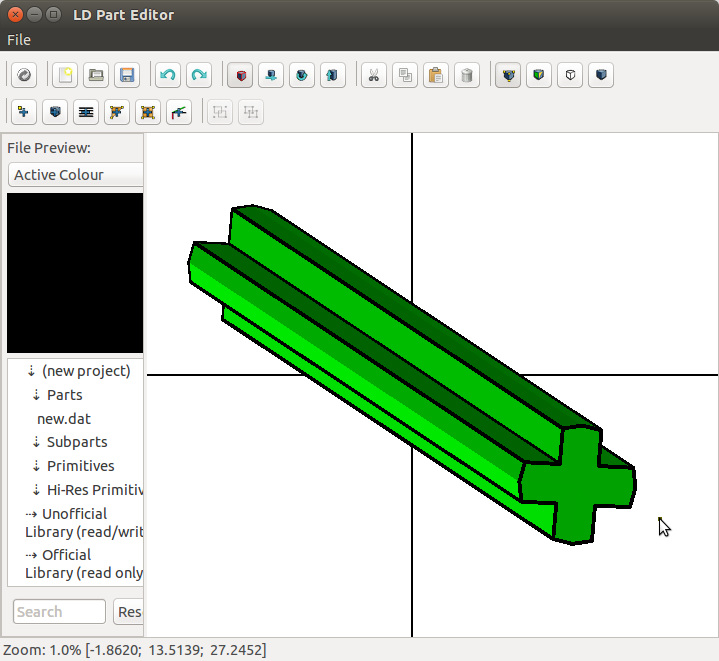Click the File Preview: label
The height and width of the screenshot is (661, 719).
coord(49,148)
